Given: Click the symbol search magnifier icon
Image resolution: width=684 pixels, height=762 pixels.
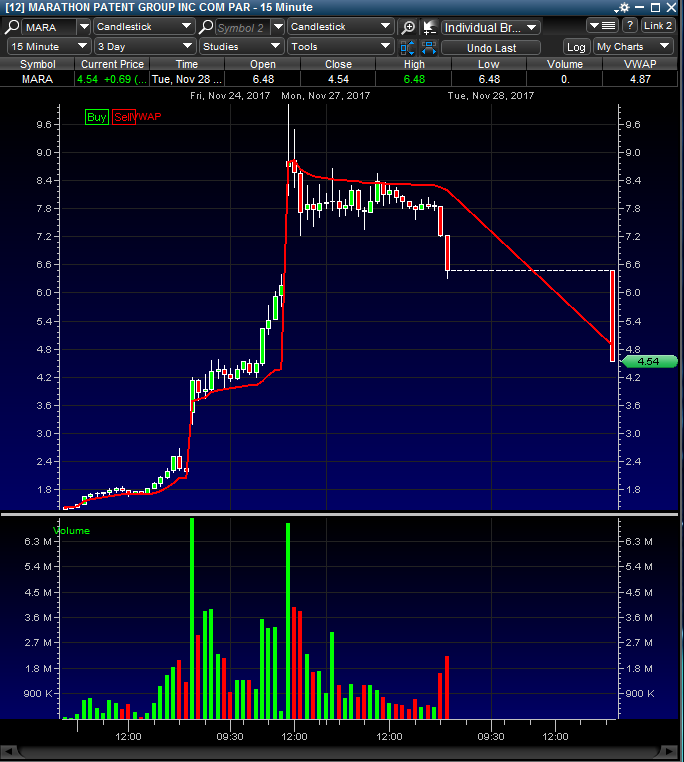Looking at the screenshot, I should tap(11, 27).
